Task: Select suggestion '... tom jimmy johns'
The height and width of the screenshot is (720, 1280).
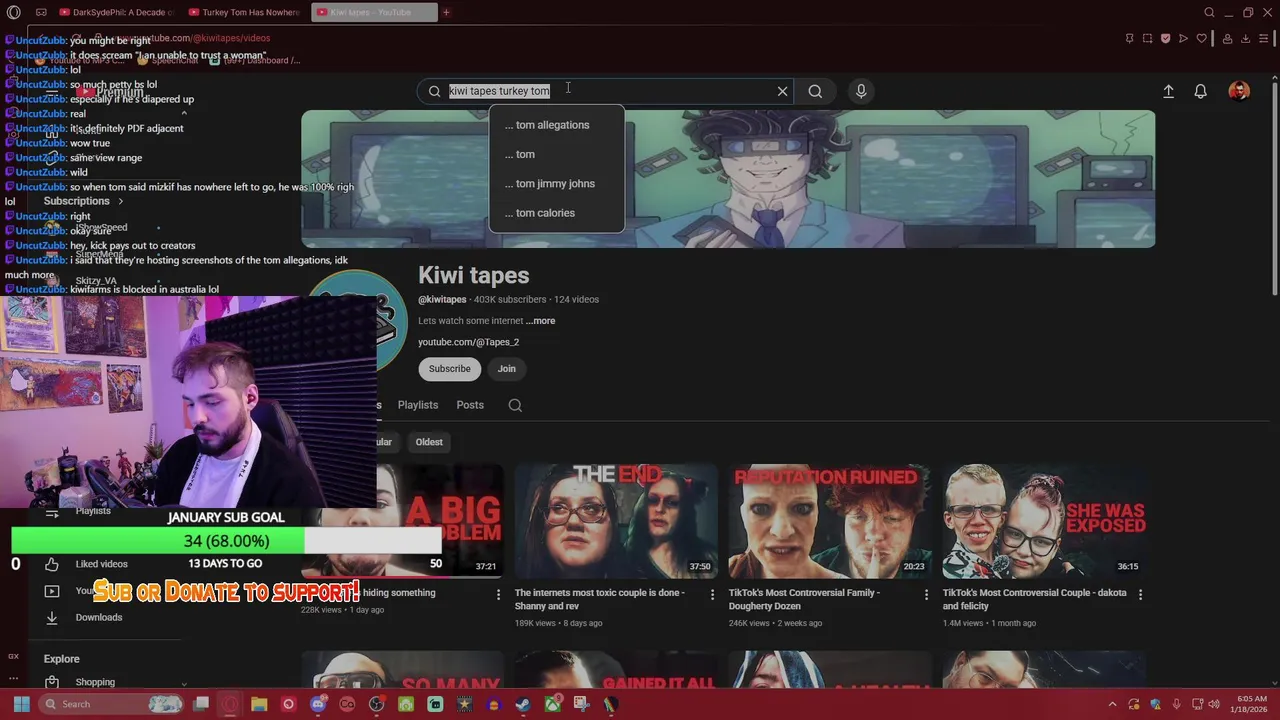Action: (556, 184)
